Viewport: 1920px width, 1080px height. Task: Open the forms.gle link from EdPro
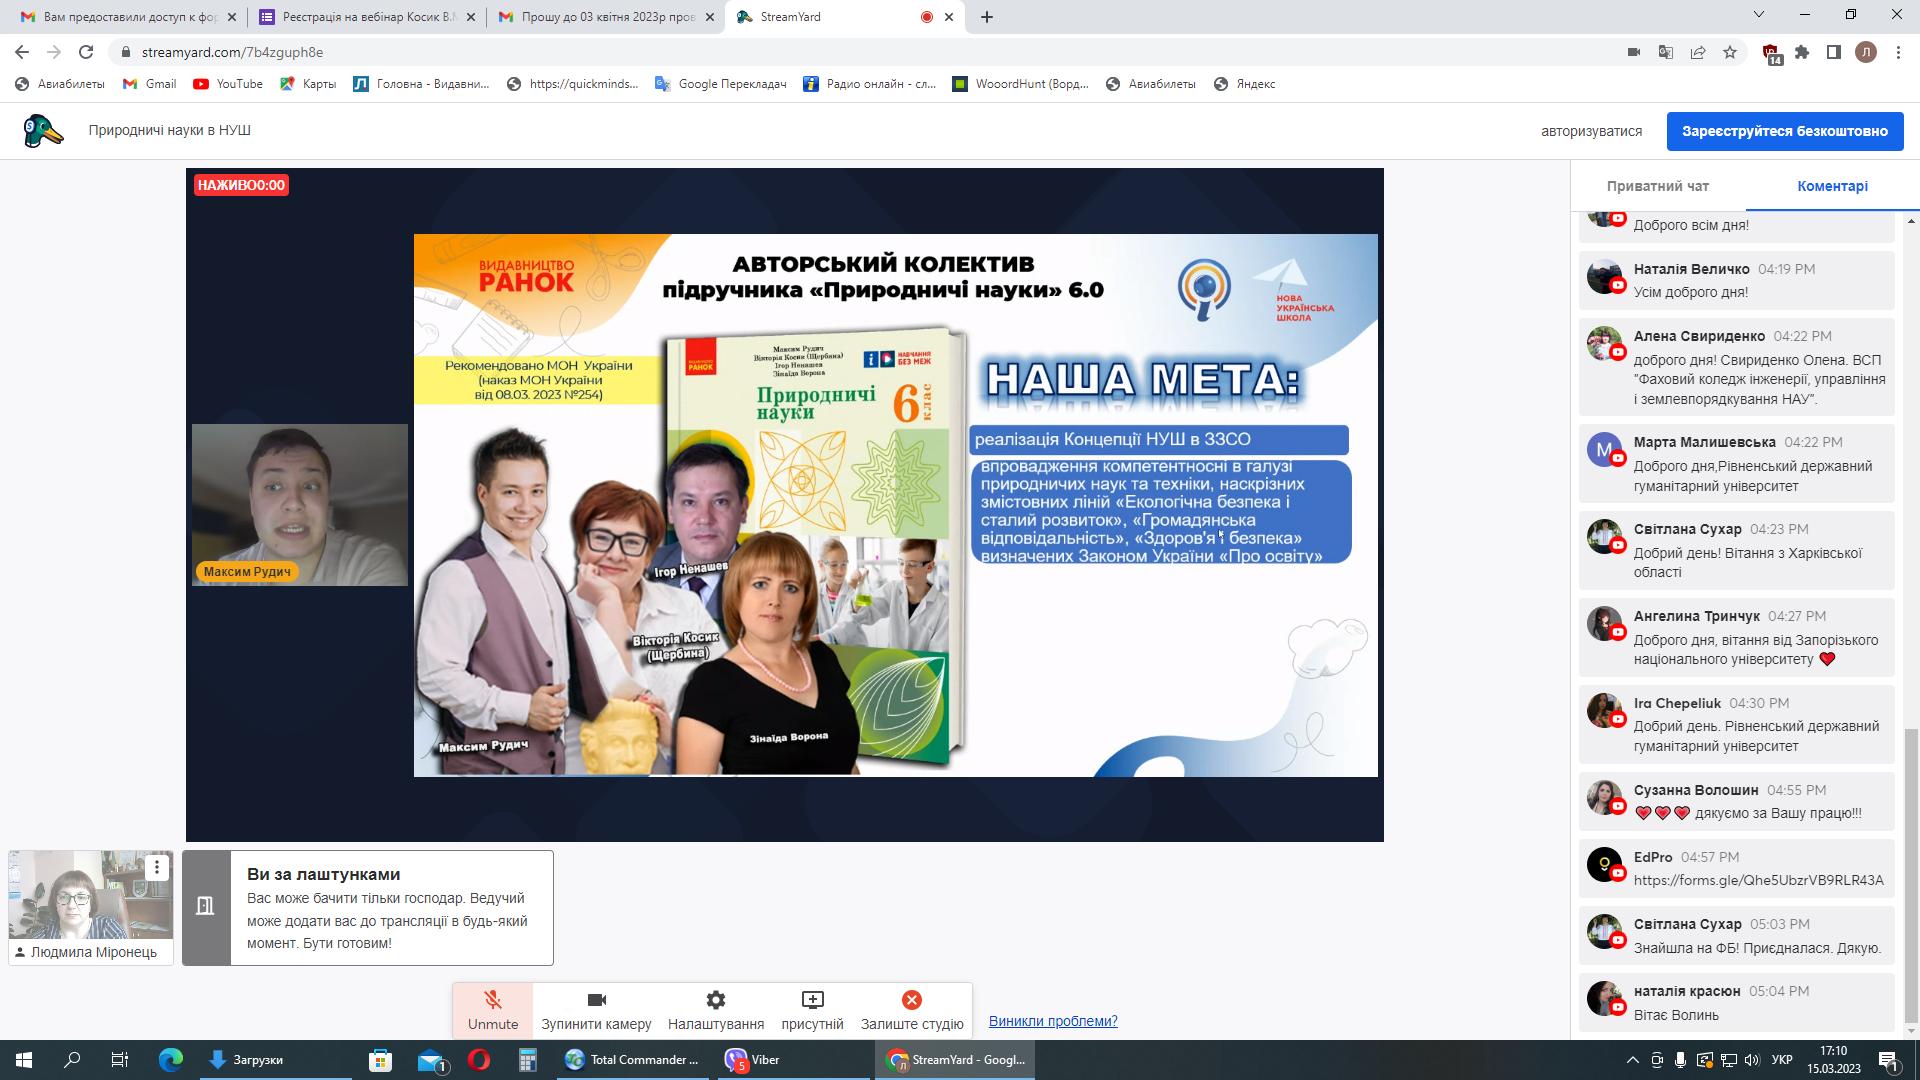click(x=1758, y=880)
